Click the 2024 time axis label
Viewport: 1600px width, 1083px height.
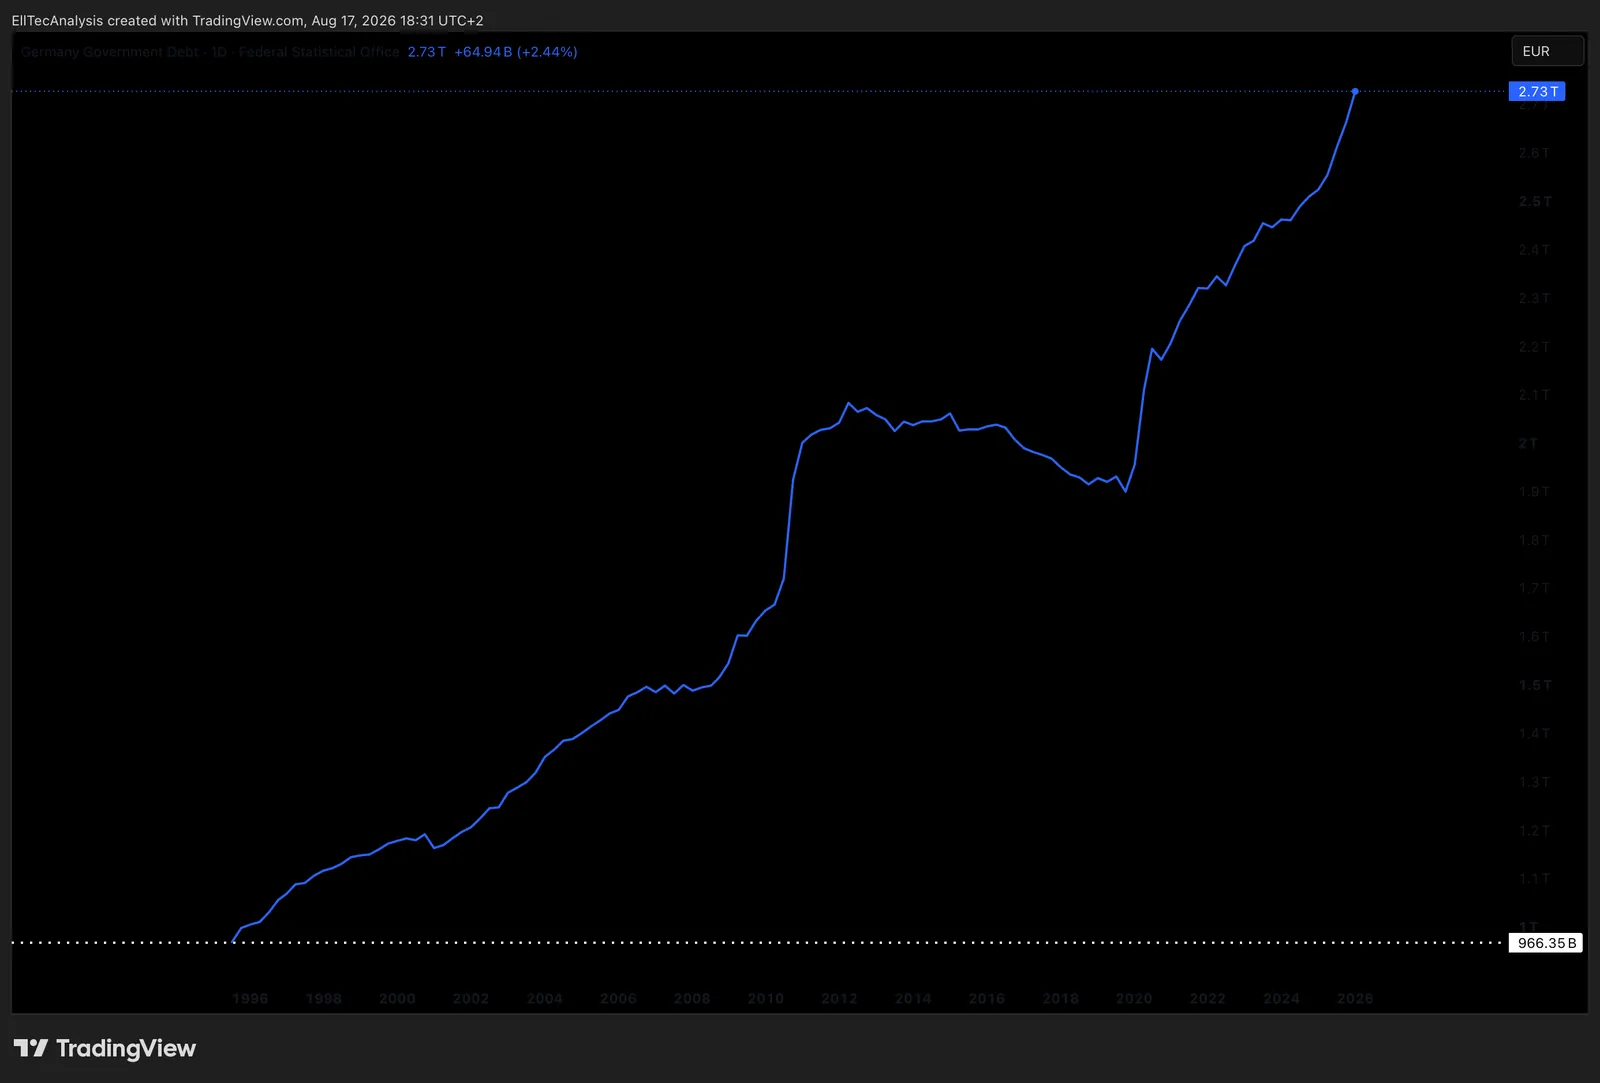[x=1282, y=998]
